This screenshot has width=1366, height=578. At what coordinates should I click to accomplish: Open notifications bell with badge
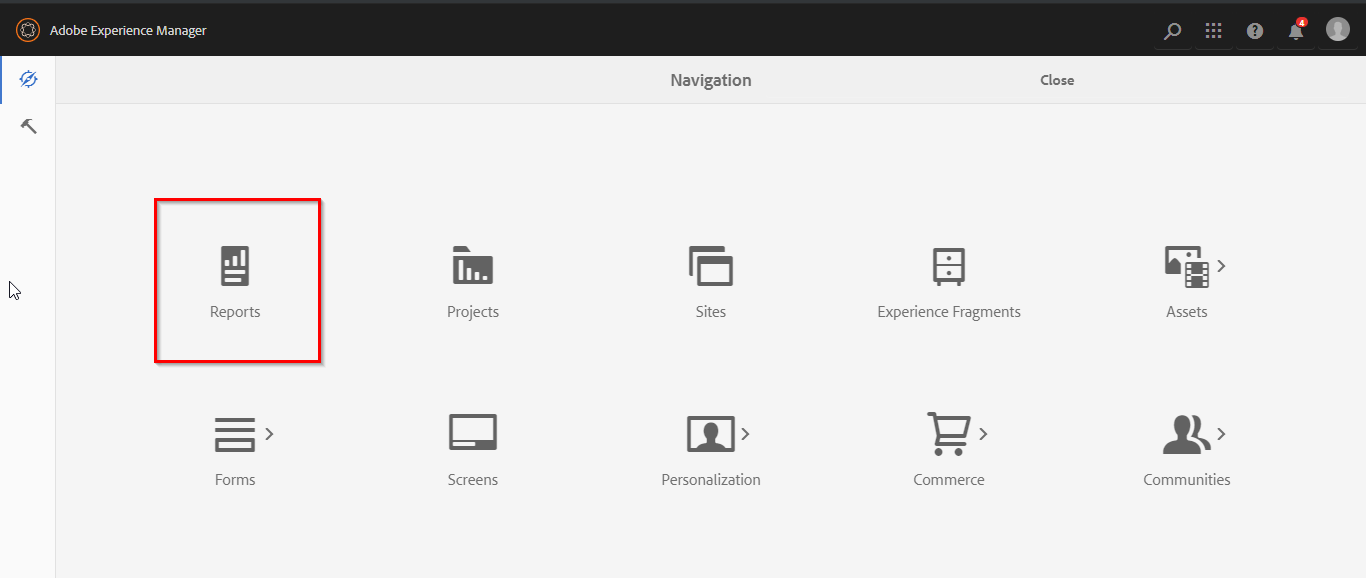tap(1296, 30)
